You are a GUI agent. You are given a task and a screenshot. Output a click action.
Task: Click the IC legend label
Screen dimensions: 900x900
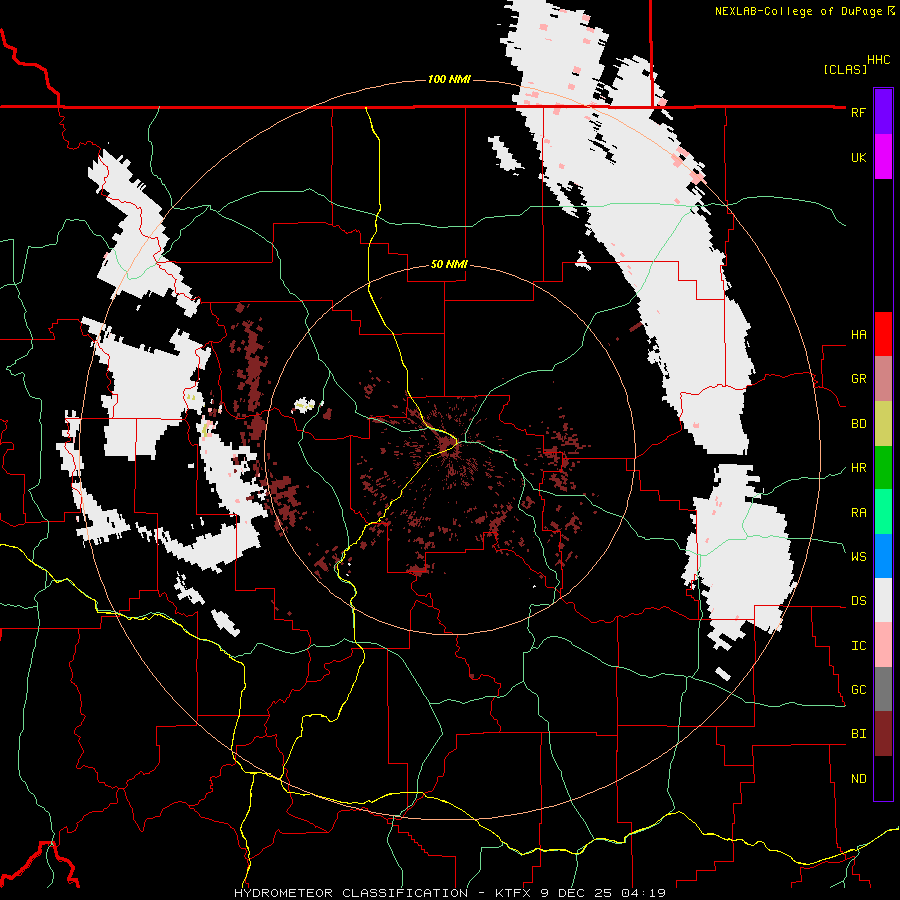(858, 646)
